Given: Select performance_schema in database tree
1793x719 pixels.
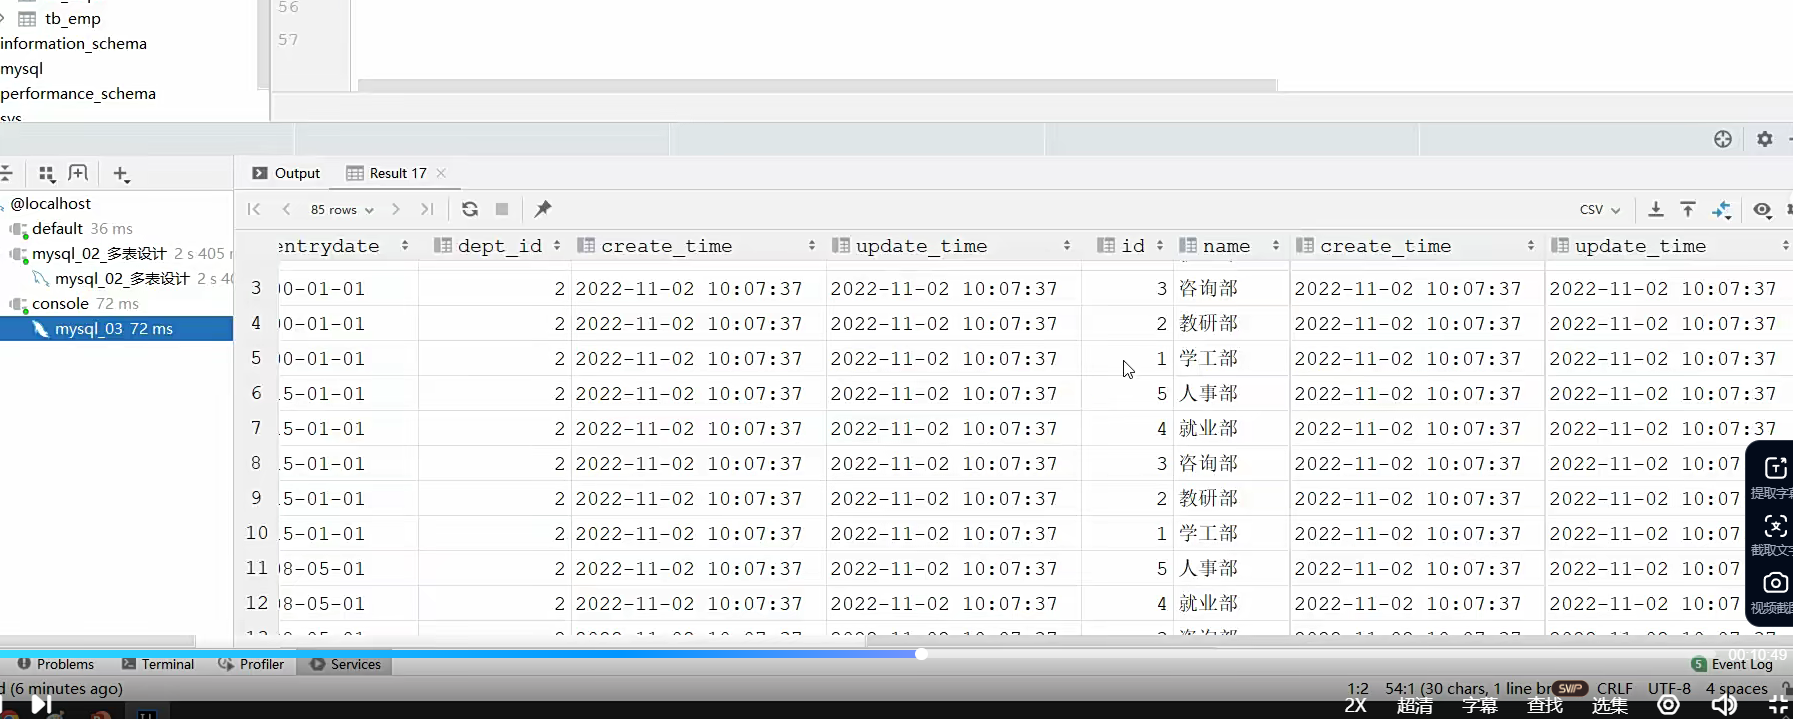Looking at the screenshot, I should (x=78, y=93).
